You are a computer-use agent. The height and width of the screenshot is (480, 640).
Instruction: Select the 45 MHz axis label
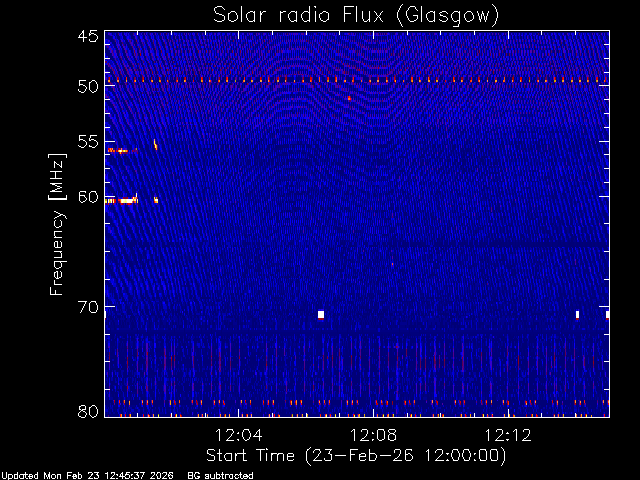click(88, 36)
